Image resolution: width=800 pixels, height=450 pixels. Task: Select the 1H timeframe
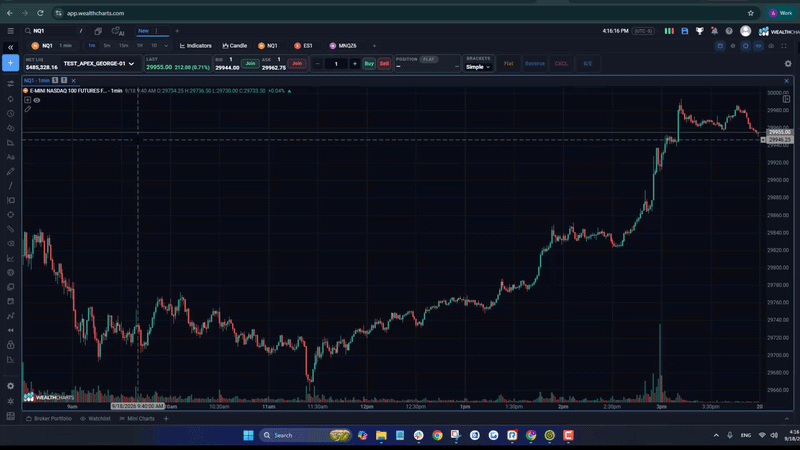pyautogui.click(x=140, y=46)
